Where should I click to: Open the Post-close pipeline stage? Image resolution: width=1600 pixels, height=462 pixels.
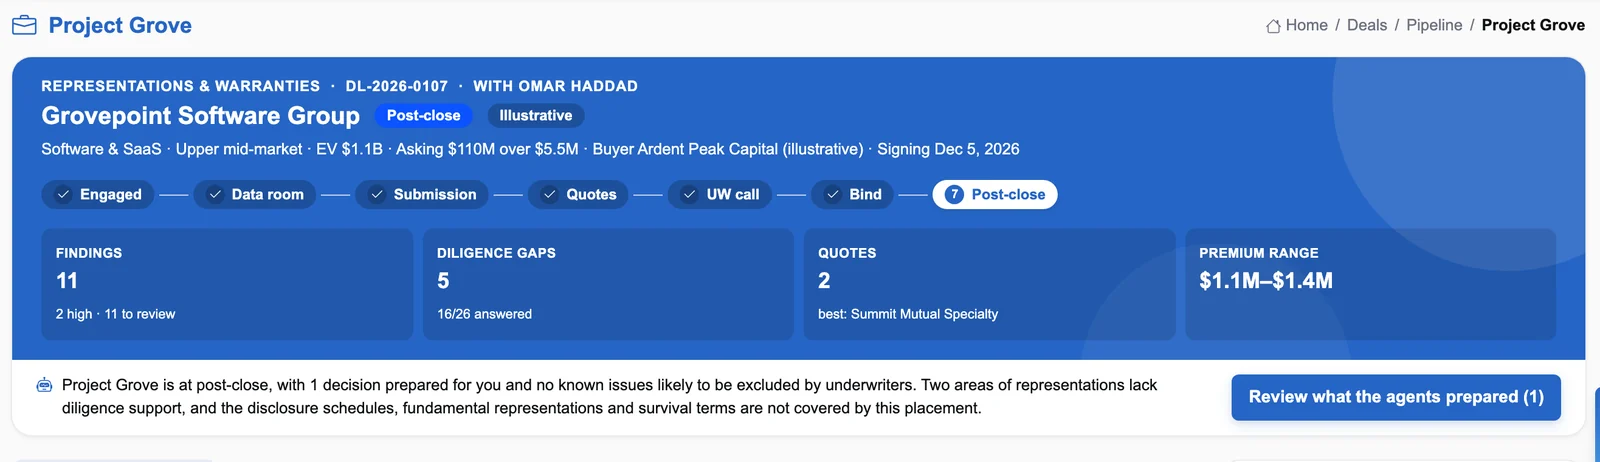995,195
